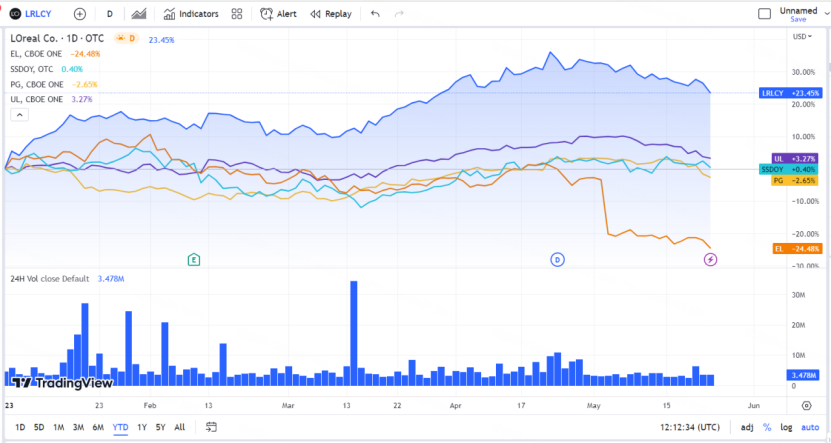831x443 pixels.
Task: Toggle percent scale mode
Action: pos(767,427)
